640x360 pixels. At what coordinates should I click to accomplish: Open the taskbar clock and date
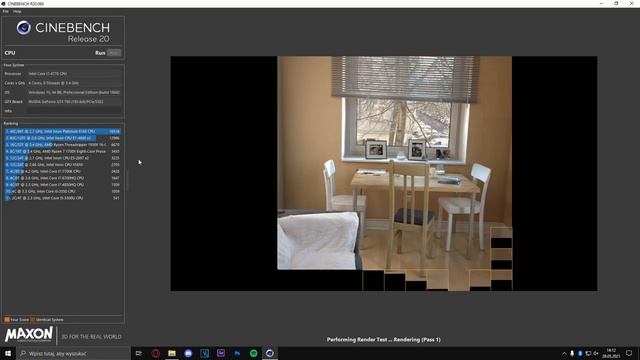pos(611,353)
